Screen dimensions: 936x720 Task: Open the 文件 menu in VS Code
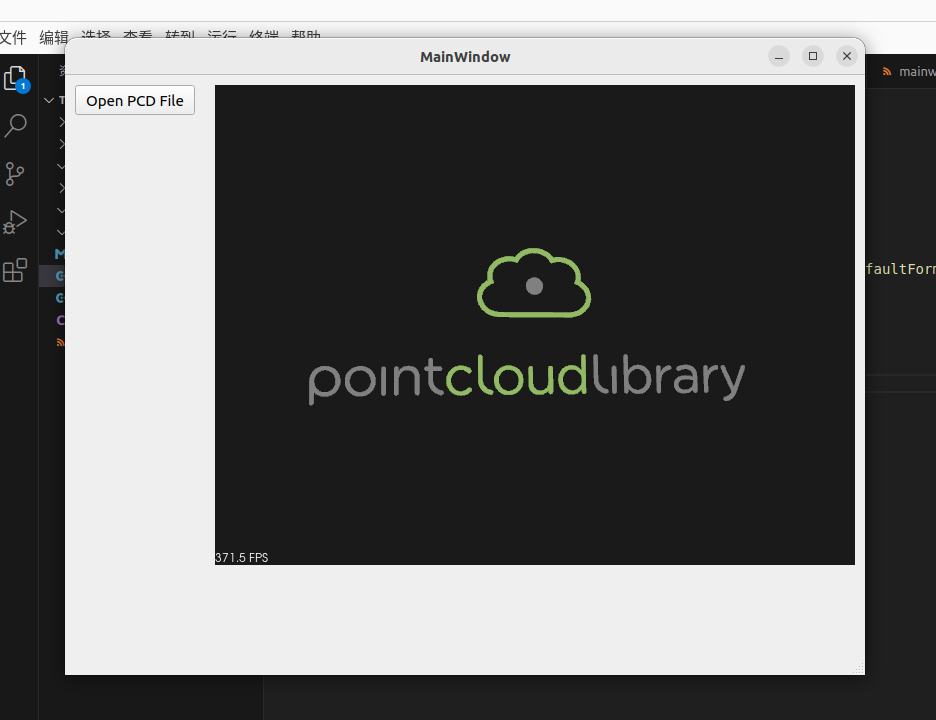click(13, 37)
